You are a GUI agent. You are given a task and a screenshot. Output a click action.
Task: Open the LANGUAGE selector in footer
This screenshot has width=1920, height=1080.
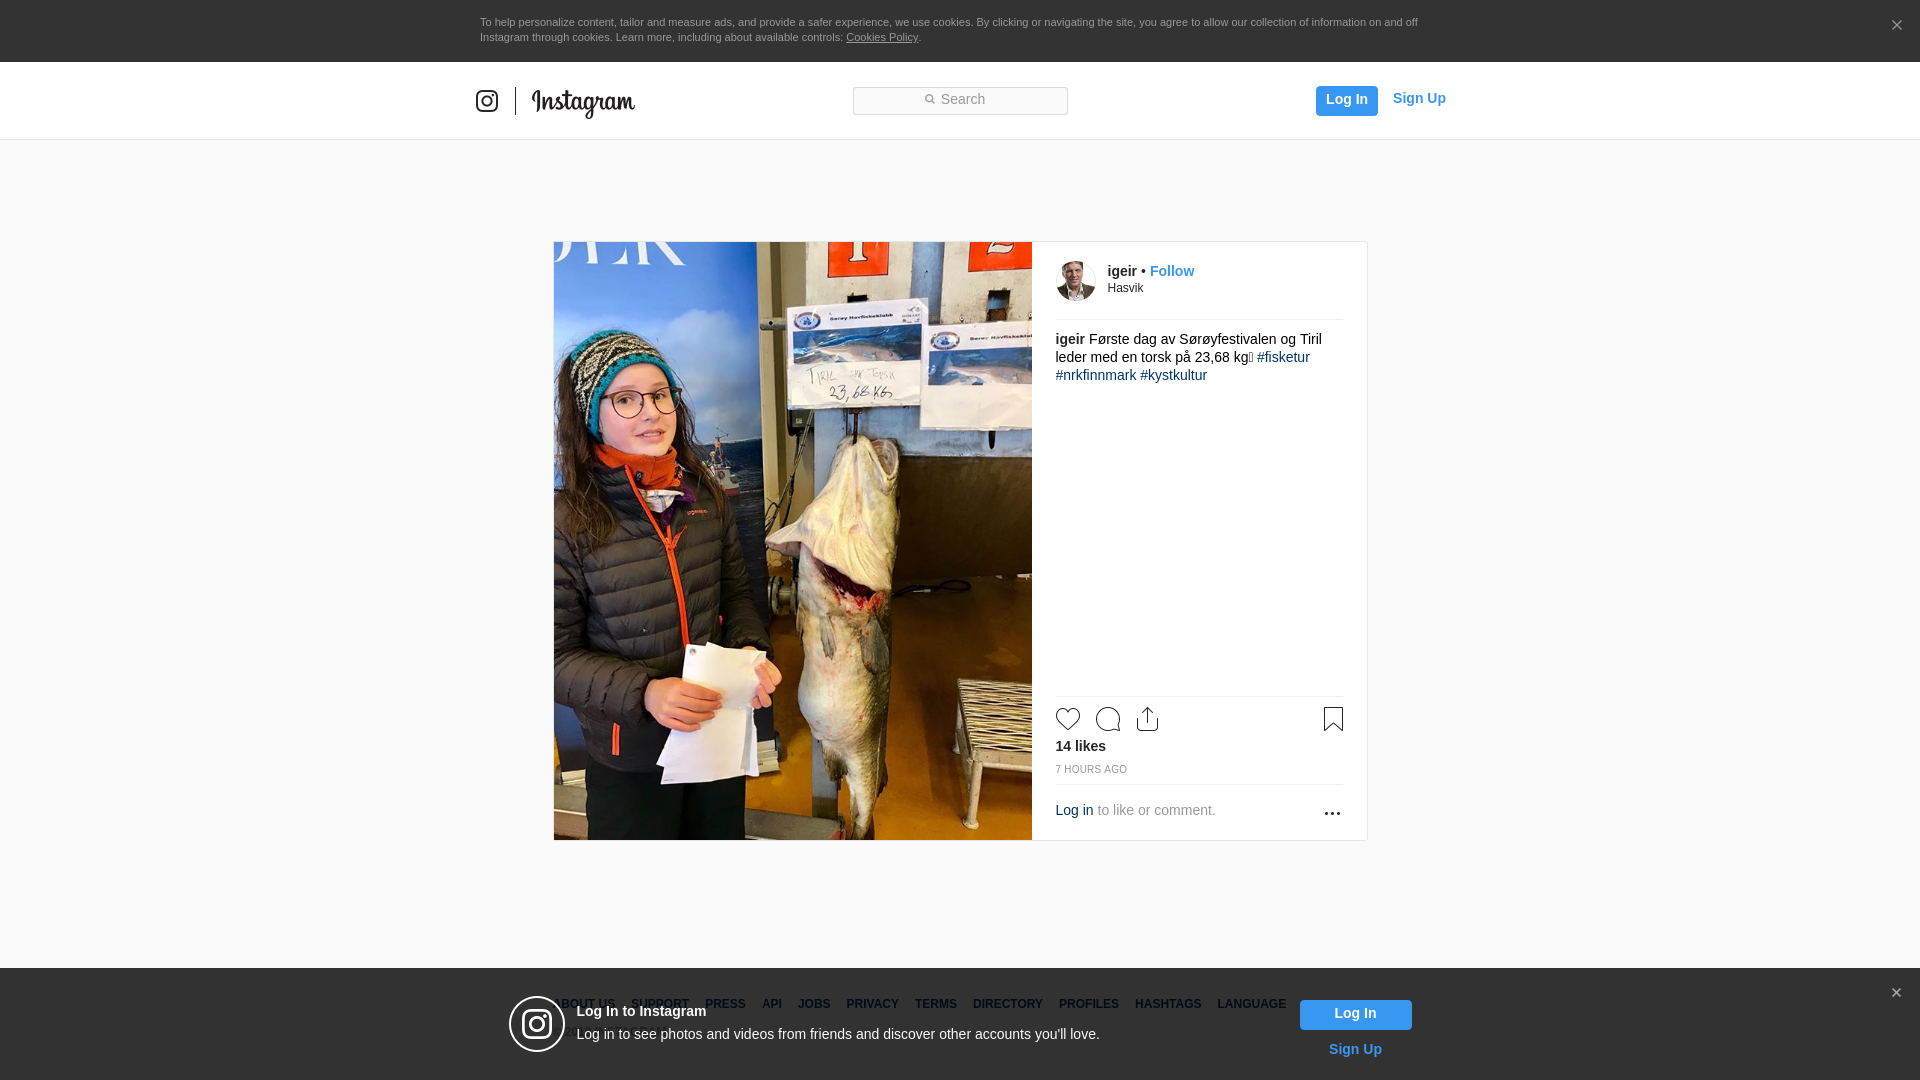(x=1251, y=1004)
